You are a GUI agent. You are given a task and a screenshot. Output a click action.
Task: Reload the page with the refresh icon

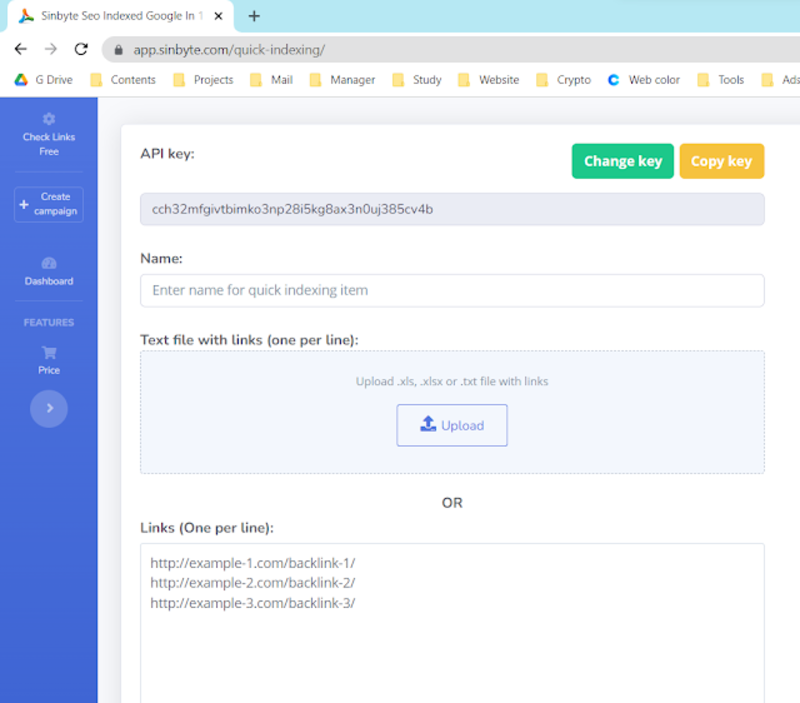(x=82, y=47)
